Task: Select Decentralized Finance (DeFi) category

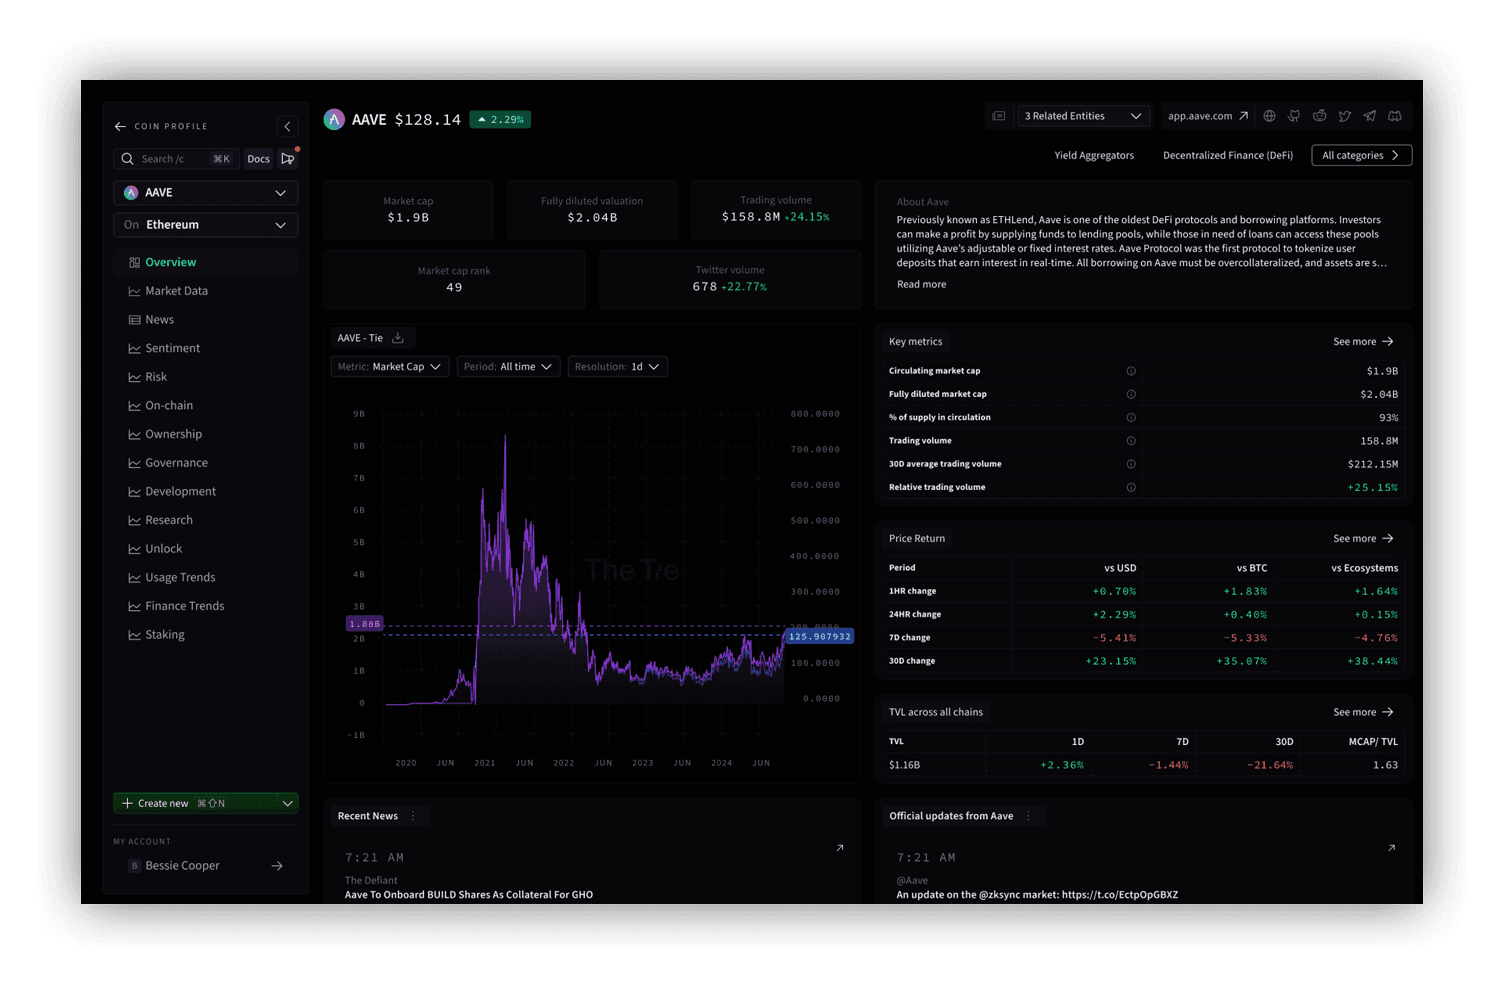Action: [x=1228, y=155]
